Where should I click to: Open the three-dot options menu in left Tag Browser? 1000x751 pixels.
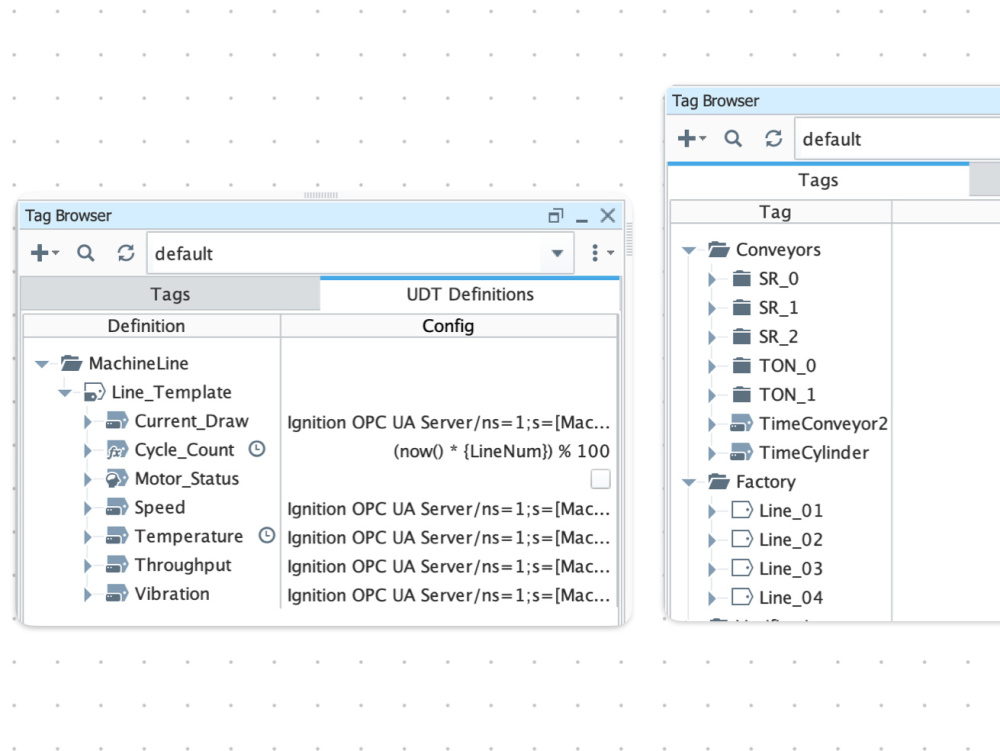pyautogui.click(x=601, y=253)
